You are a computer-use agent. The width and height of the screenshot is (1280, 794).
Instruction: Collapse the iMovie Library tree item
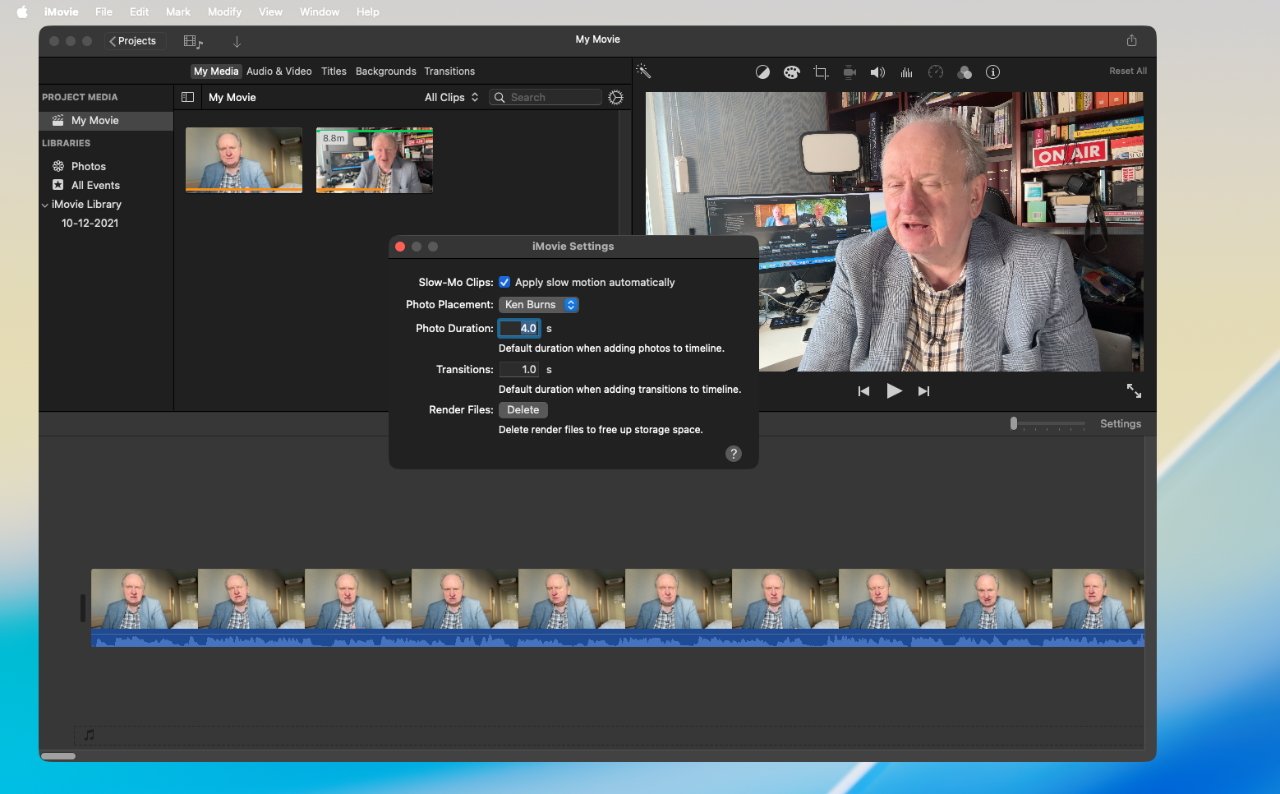[x=44, y=204]
